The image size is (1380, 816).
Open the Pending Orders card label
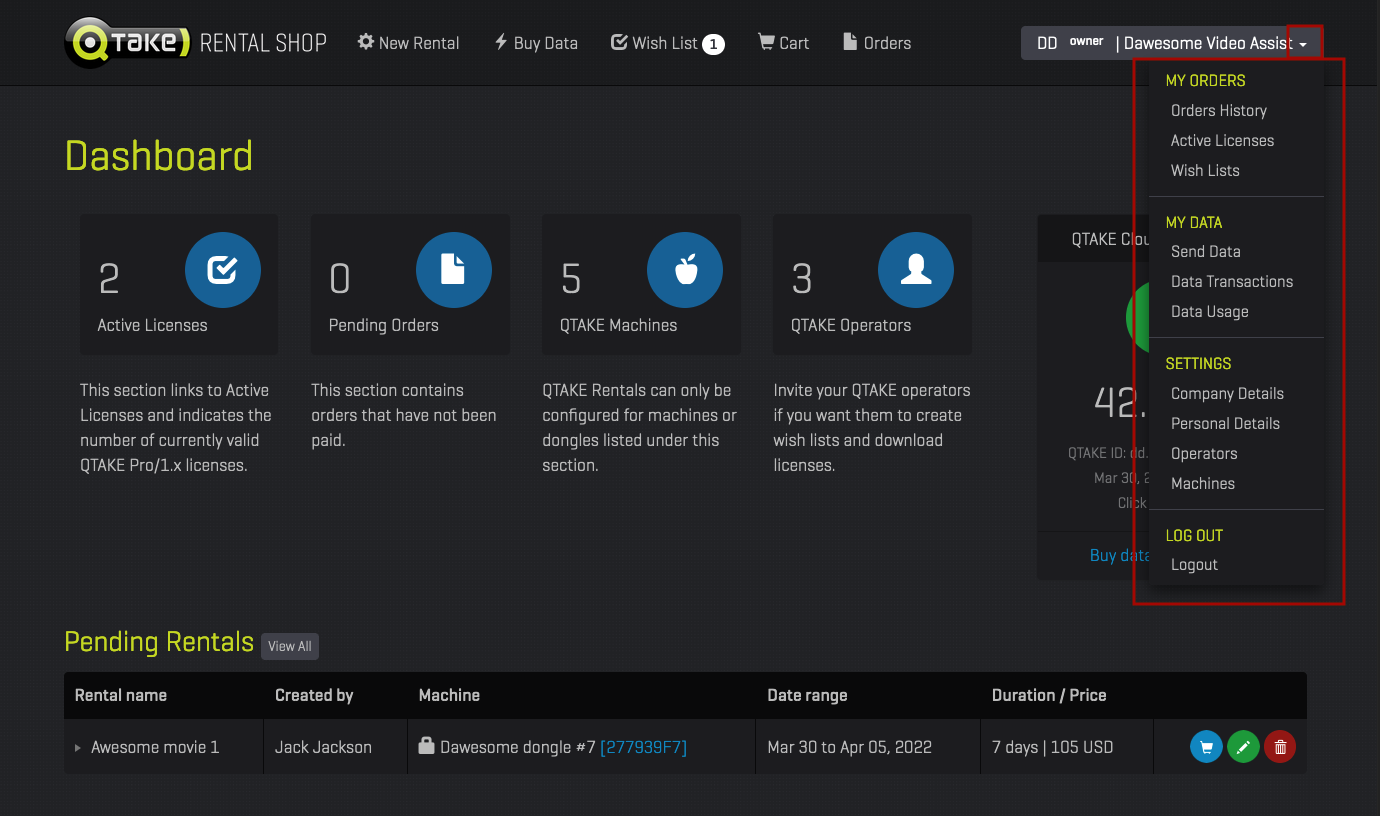click(383, 326)
